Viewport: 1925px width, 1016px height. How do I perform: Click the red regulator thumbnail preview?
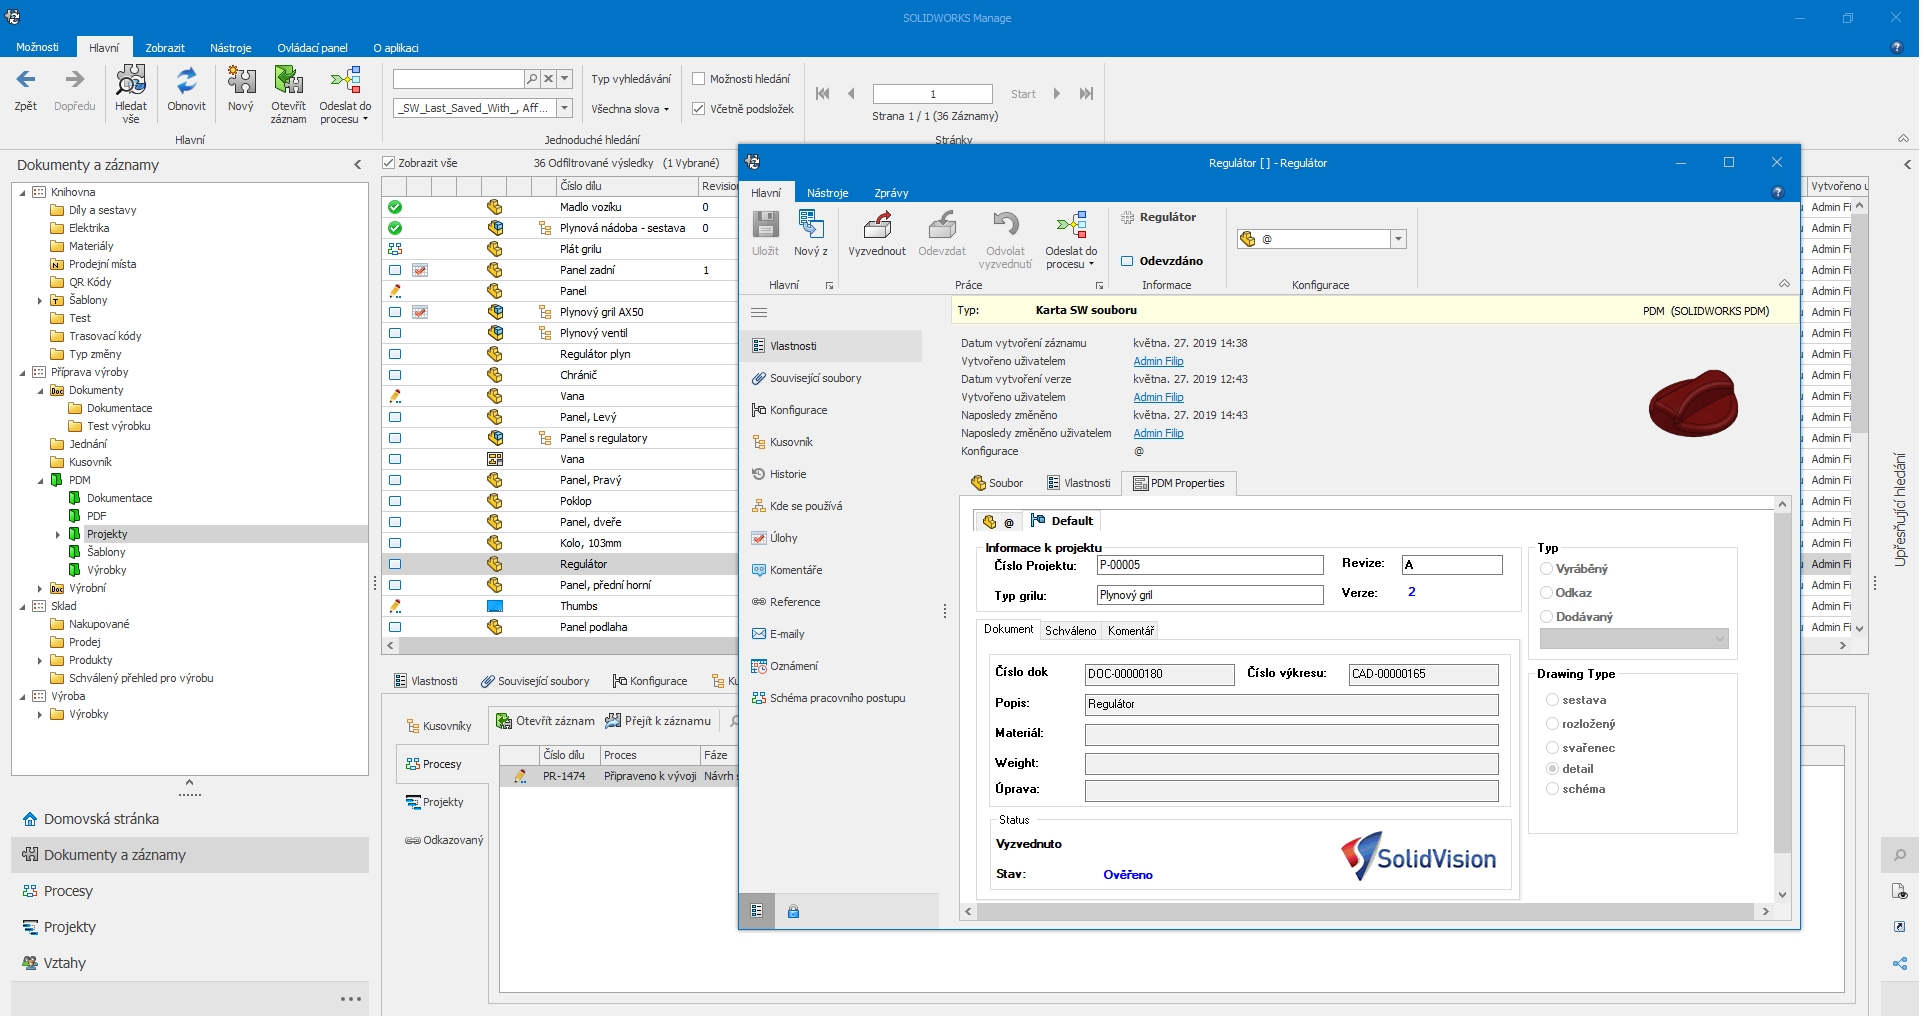pyautogui.click(x=1693, y=403)
